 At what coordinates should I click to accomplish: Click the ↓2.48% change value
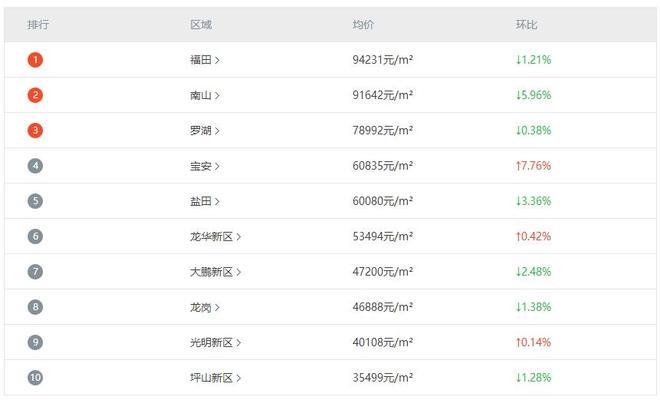click(x=533, y=272)
